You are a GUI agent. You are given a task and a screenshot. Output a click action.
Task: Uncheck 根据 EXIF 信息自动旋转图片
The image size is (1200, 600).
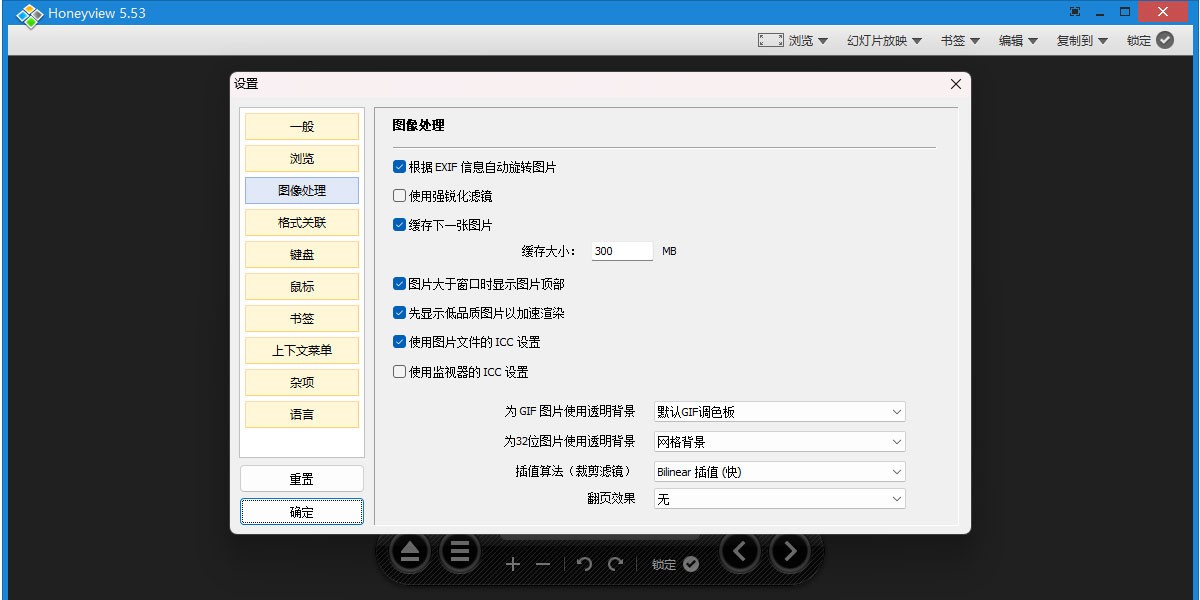[x=400, y=167]
